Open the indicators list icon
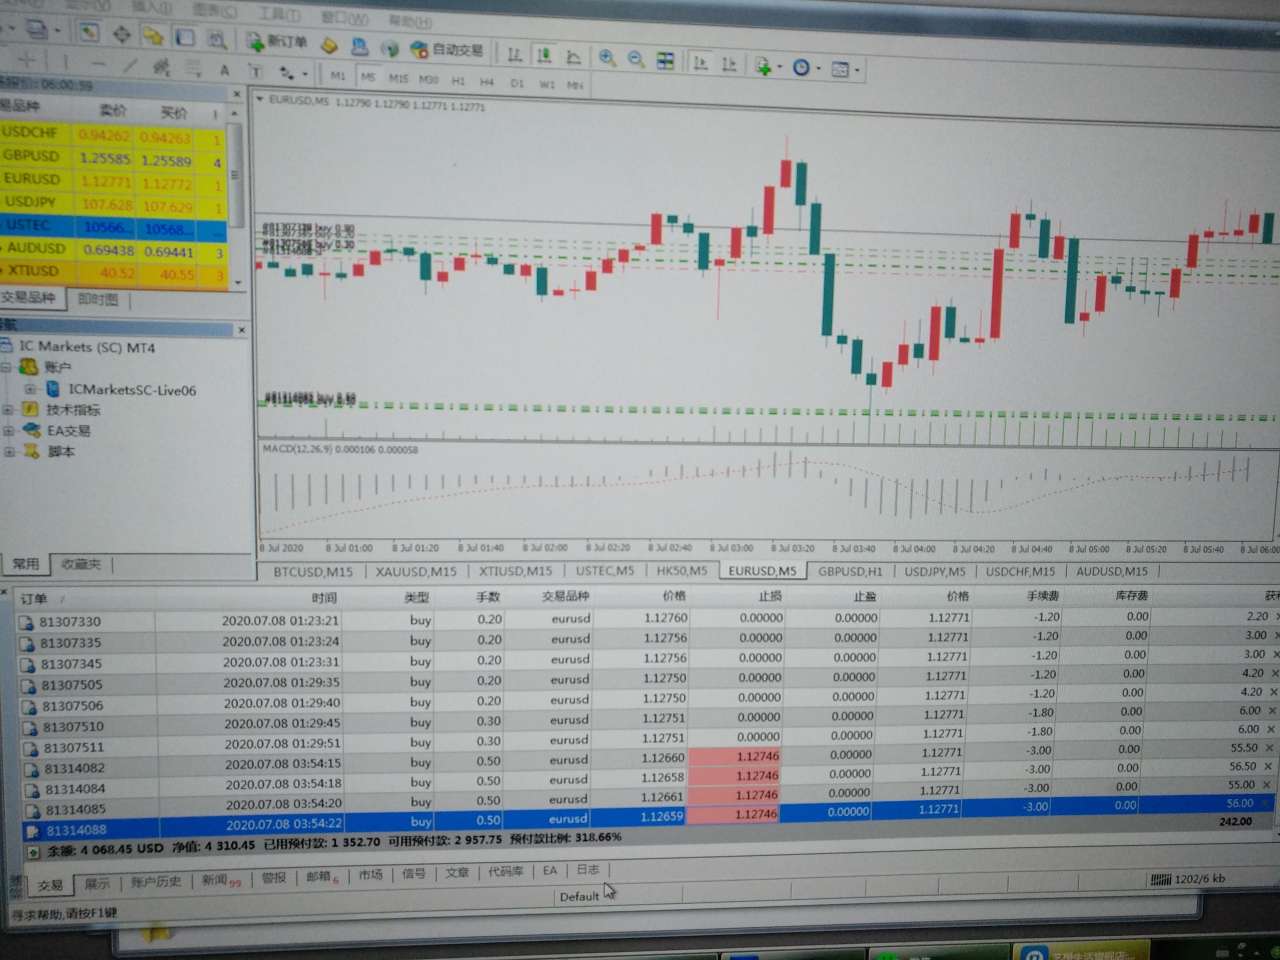Screen dimensions: 1280x960 point(763,66)
